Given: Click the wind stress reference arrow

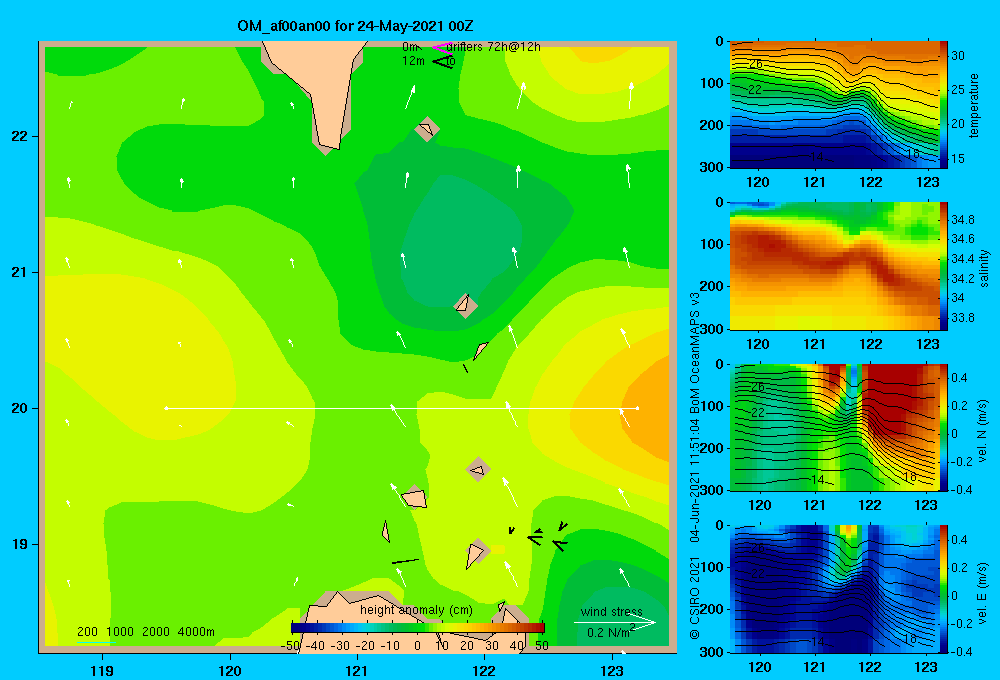Looking at the screenshot, I should coord(614,623).
